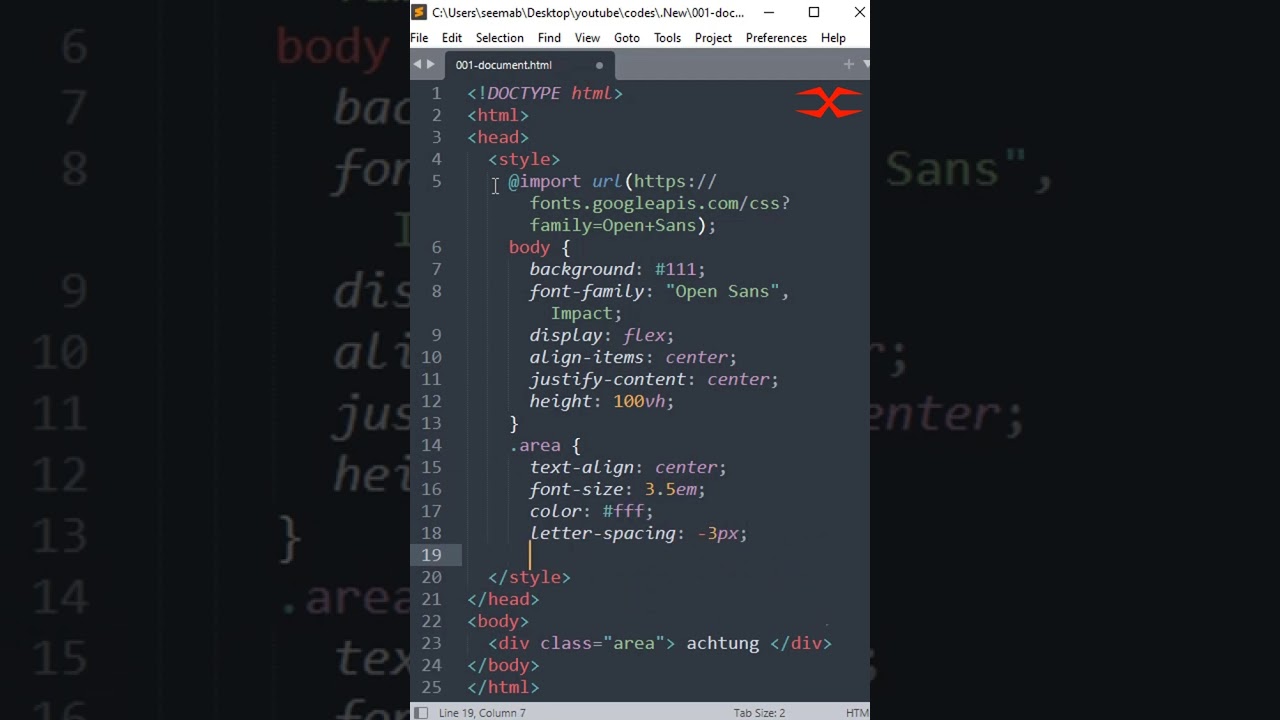The image size is (1280, 720).
Task: Open the Tools menu
Action: click(x=667, y=38)
